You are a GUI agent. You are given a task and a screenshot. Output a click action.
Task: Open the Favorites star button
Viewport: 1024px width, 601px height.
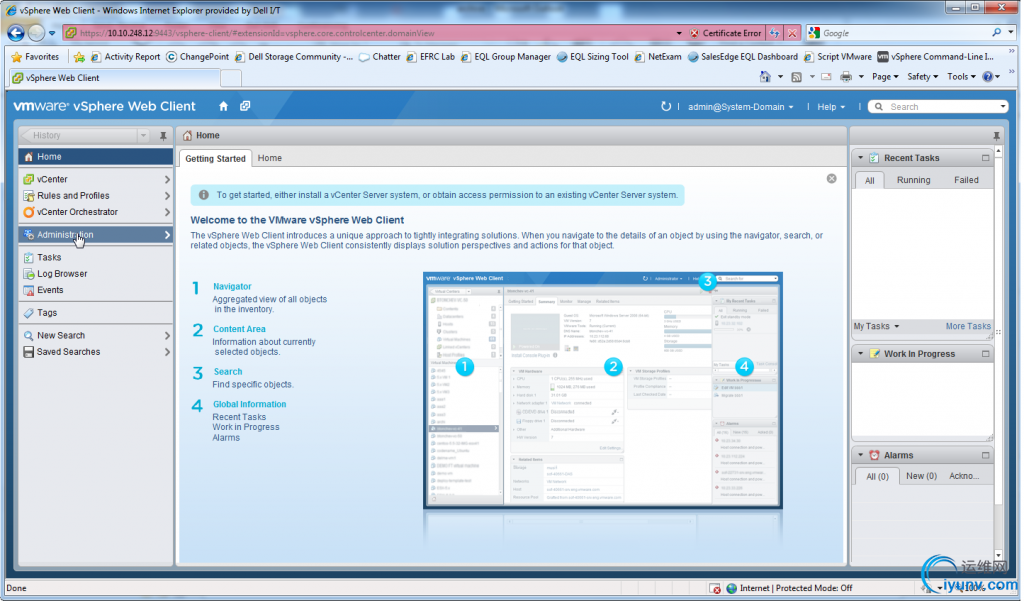[35, 57]
